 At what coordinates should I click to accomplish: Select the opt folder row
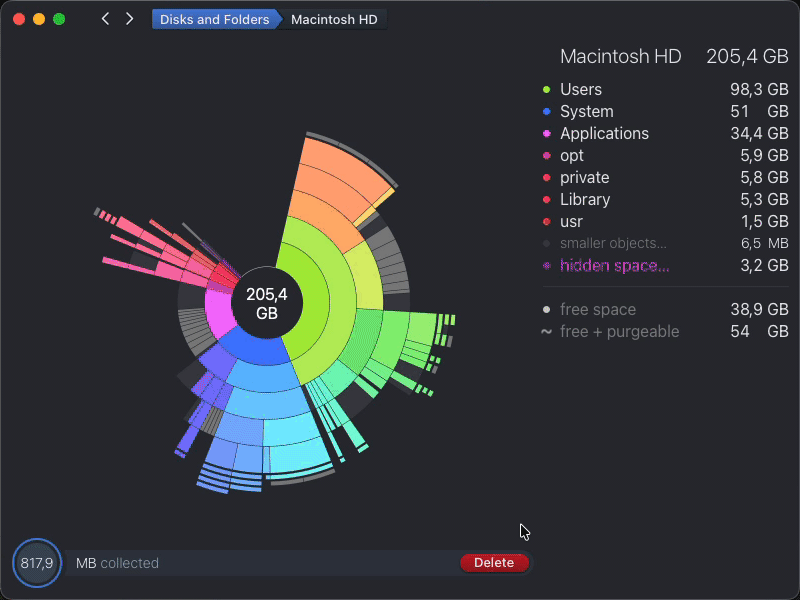[665, 155]
